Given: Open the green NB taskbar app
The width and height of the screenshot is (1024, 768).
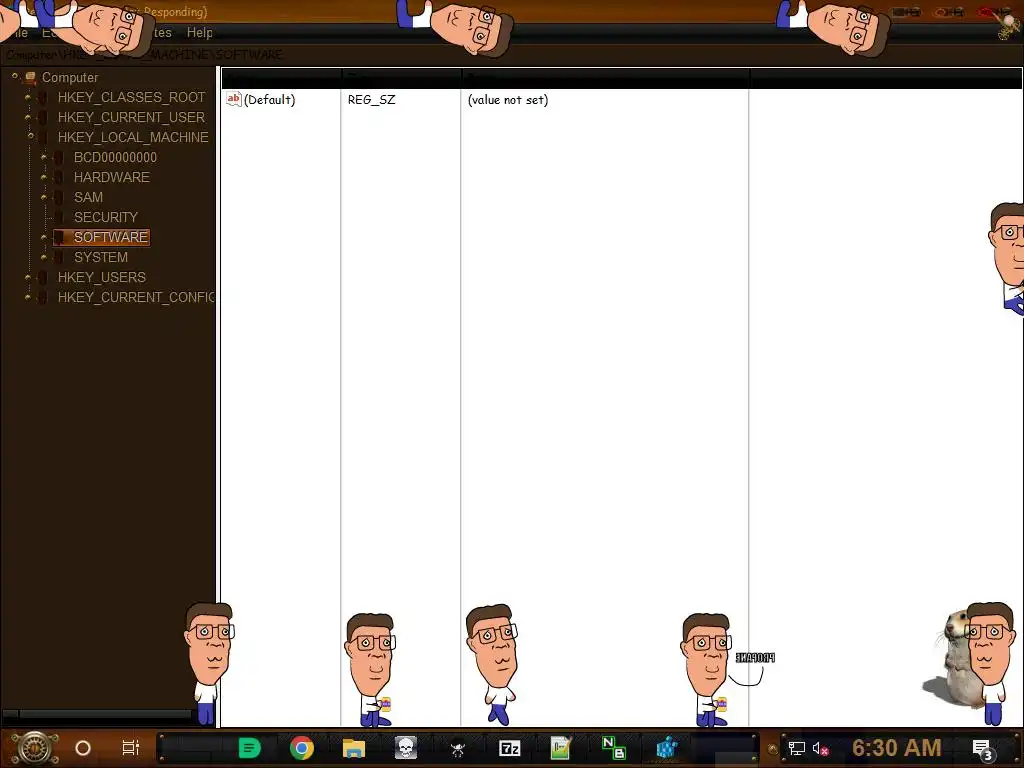Looking at the screenshot, I should [613, 748].
